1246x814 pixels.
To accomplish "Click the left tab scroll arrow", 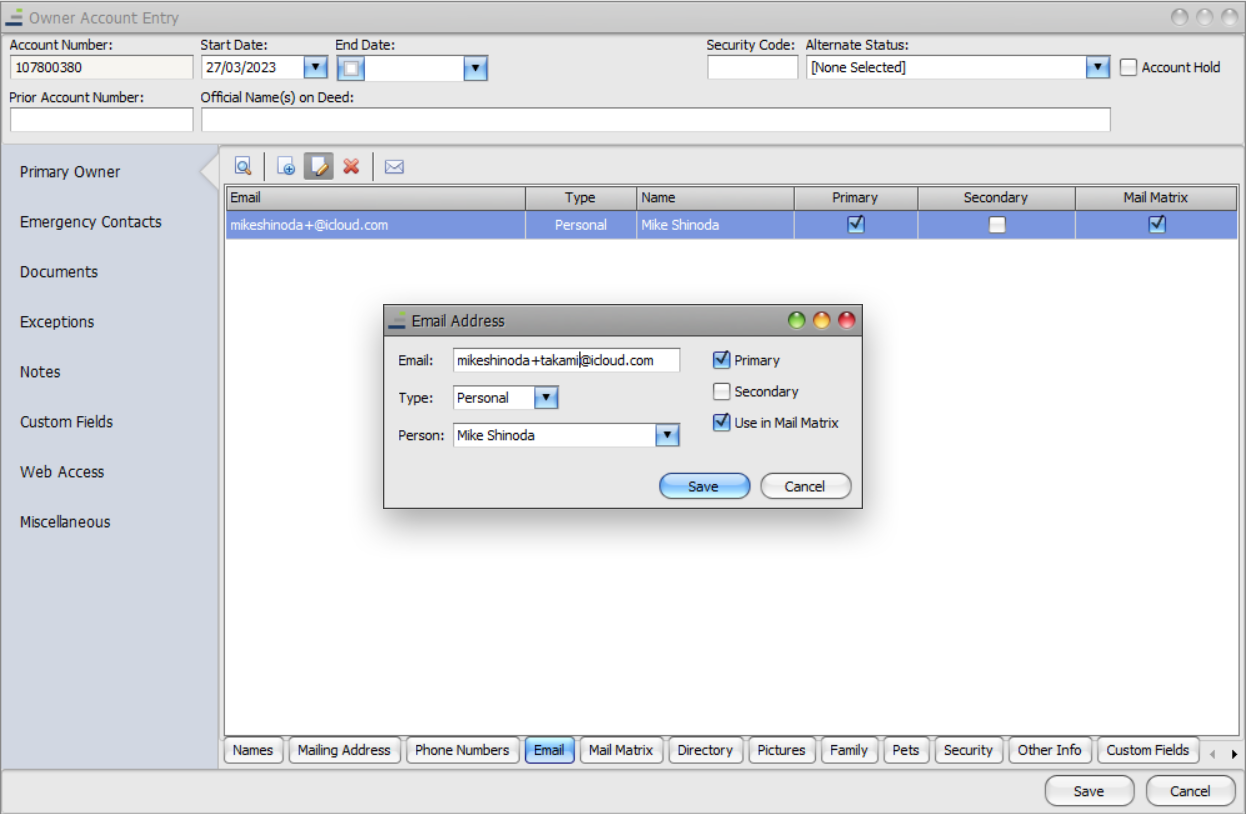I will click(x=1213, y=753).
